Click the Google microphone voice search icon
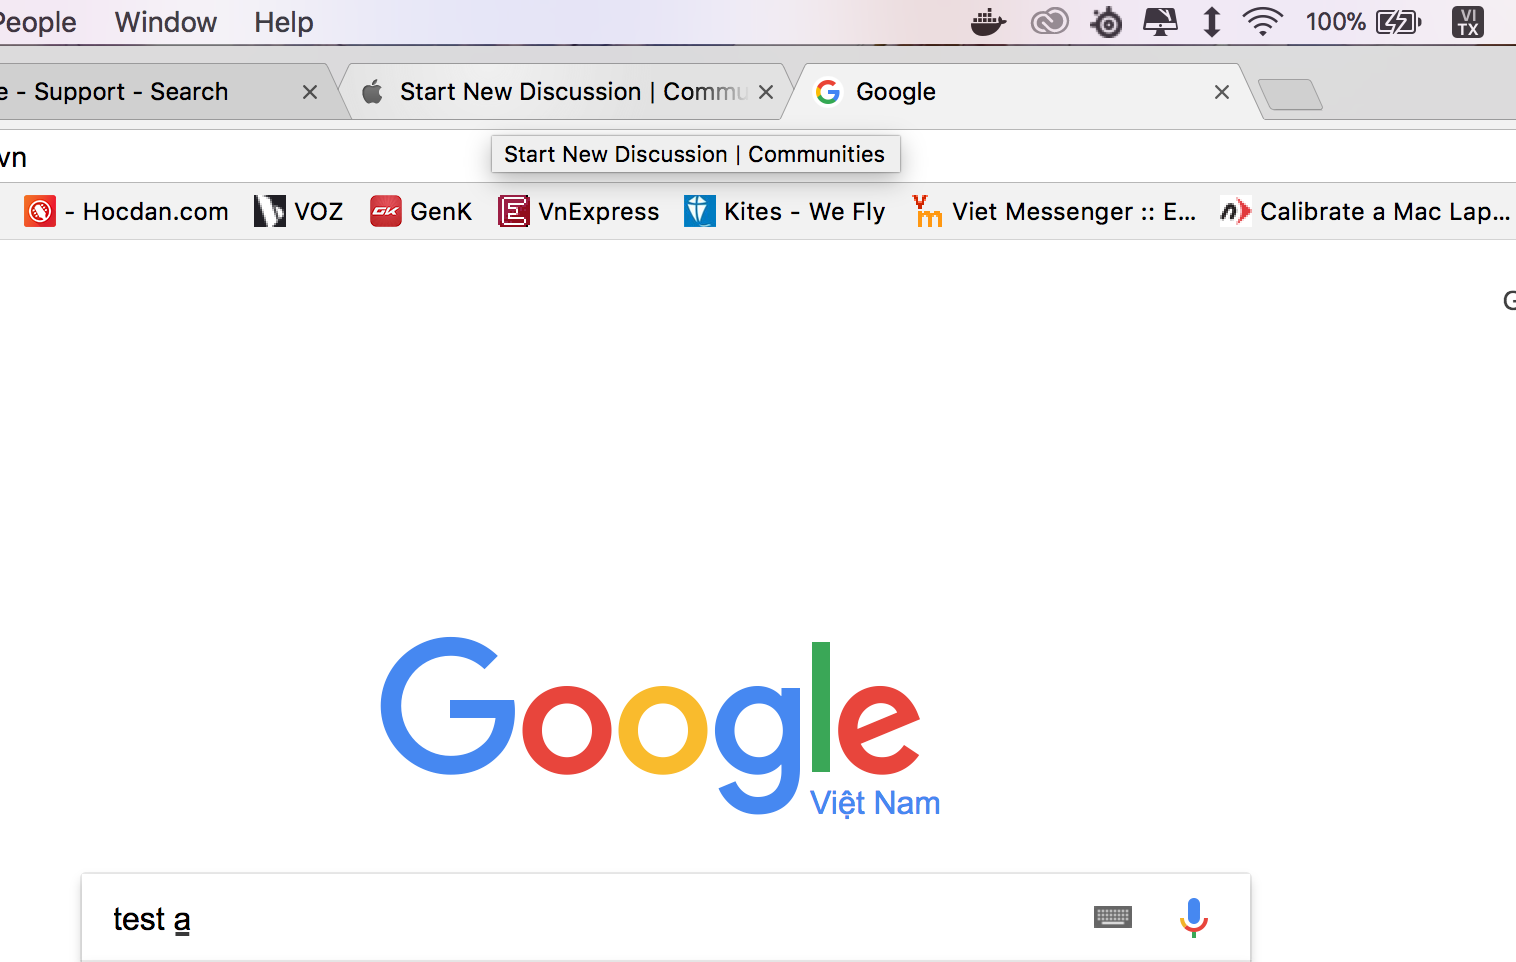The width and height of the screenshot is (1516, 962). [1193, 917]
